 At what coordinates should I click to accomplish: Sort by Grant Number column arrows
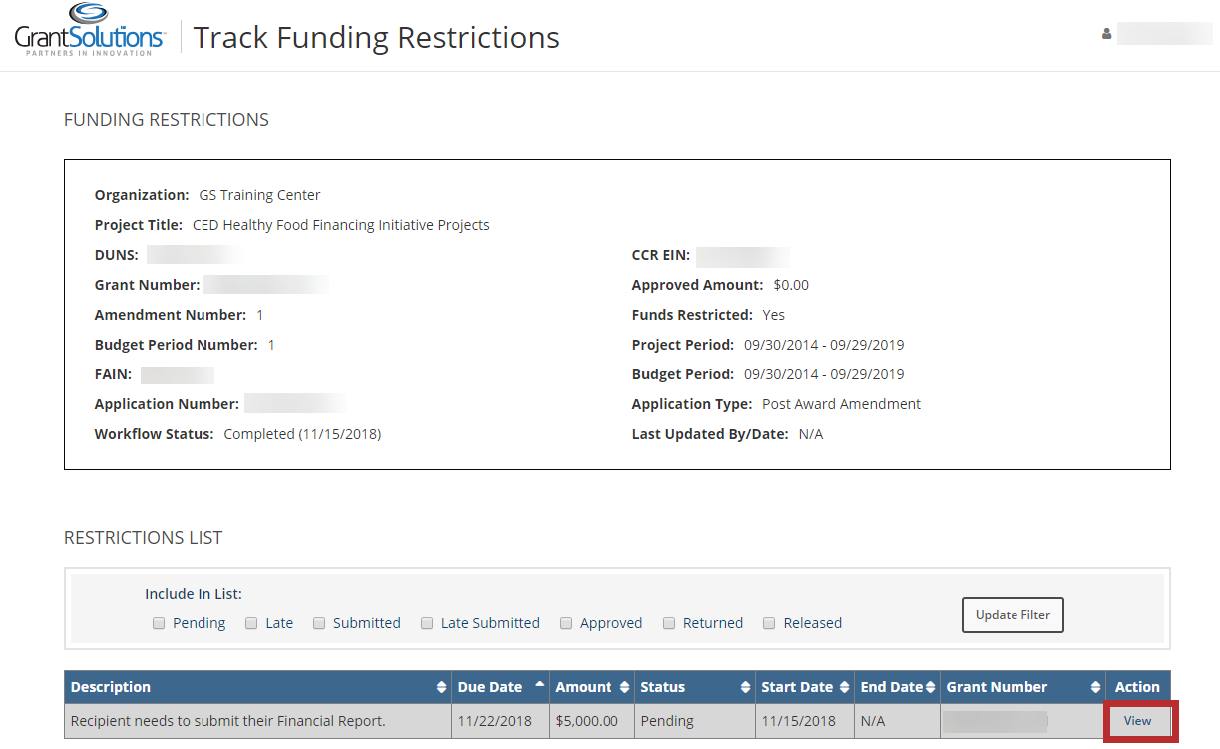1096,688
